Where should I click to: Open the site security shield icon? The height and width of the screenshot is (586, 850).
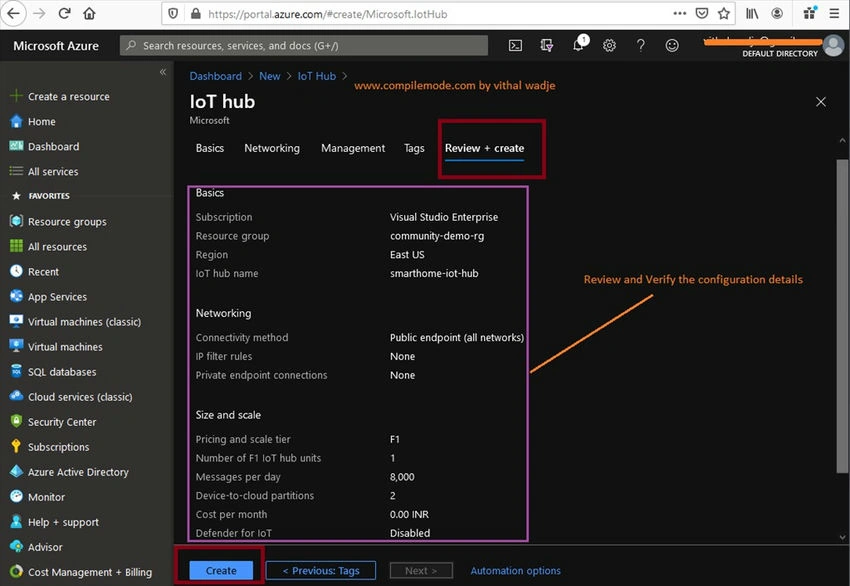[173, 14]
